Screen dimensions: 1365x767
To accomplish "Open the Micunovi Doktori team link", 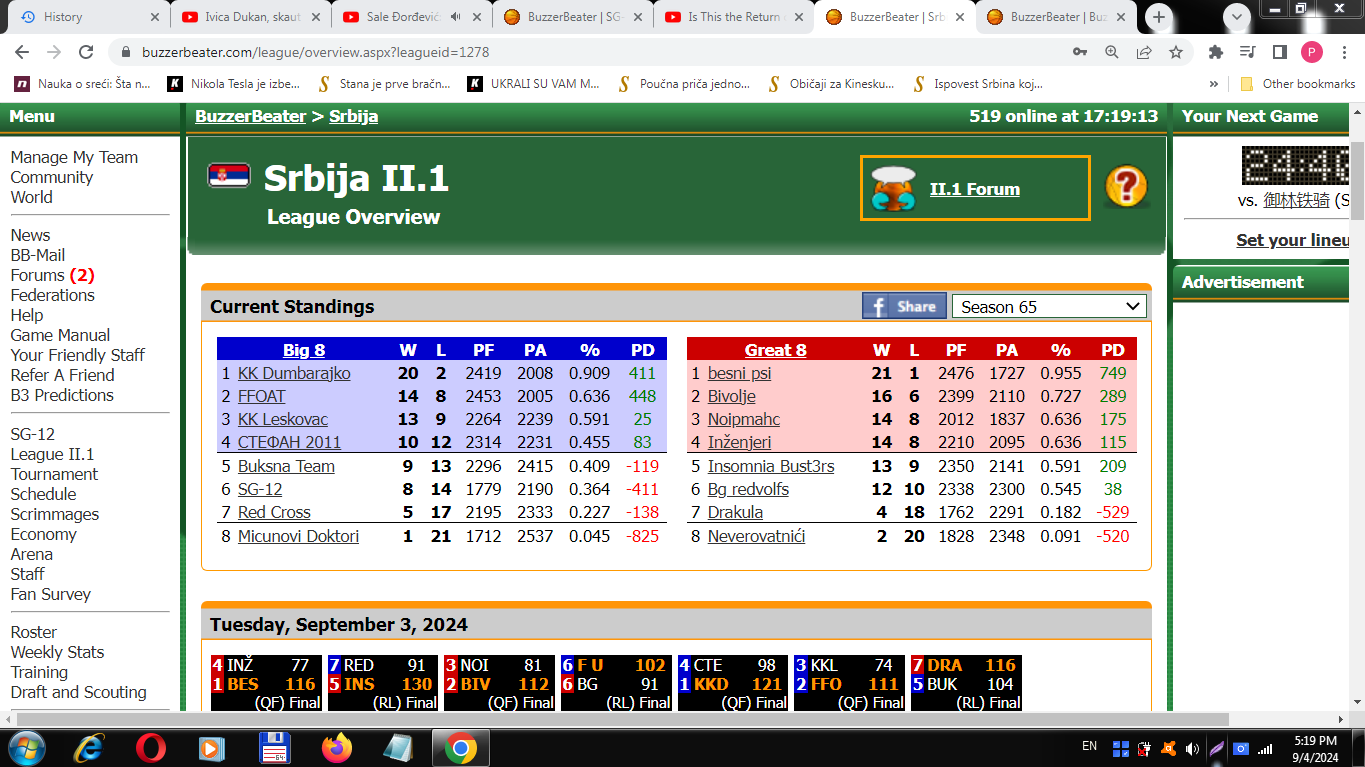I will (x=298, y=536).
